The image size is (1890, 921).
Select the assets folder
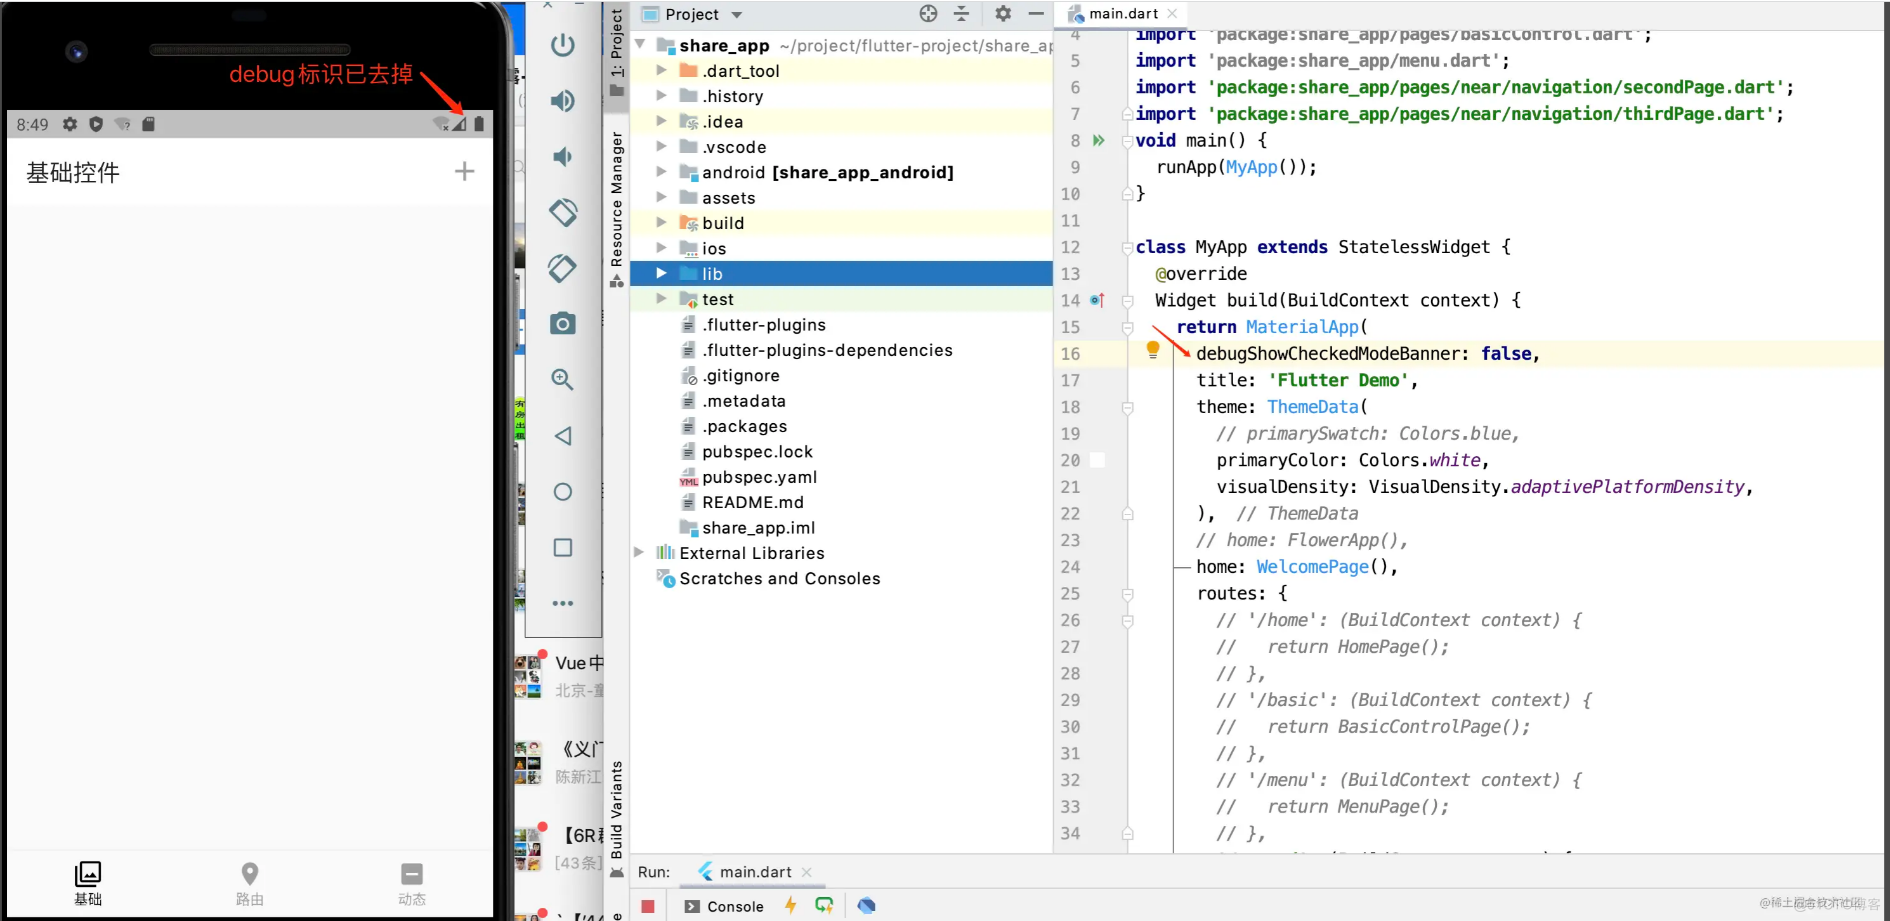(x=728, y=198)
